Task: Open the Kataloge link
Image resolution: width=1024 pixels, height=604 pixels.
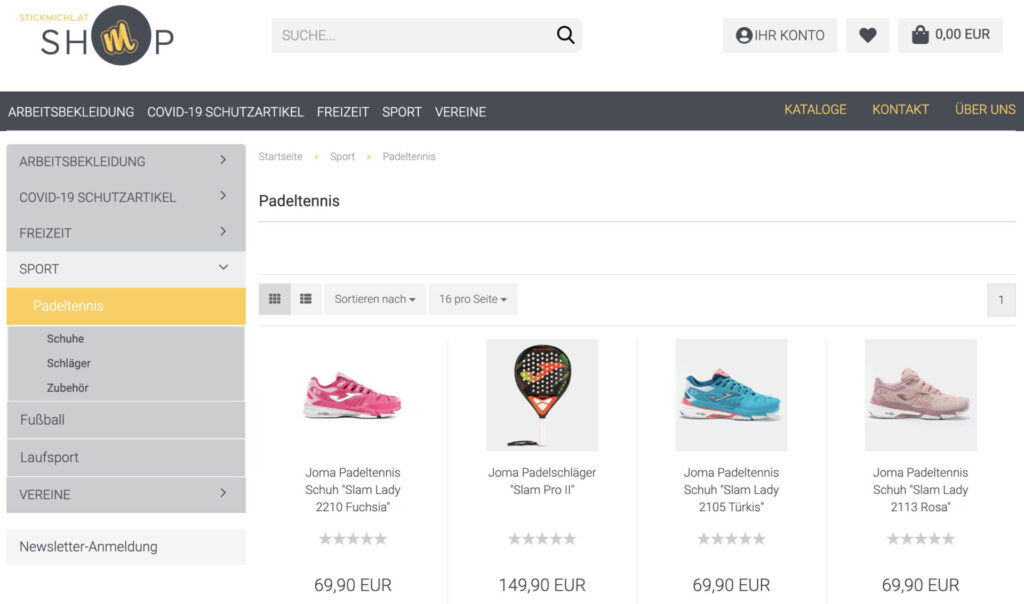Action: (815, 110)
